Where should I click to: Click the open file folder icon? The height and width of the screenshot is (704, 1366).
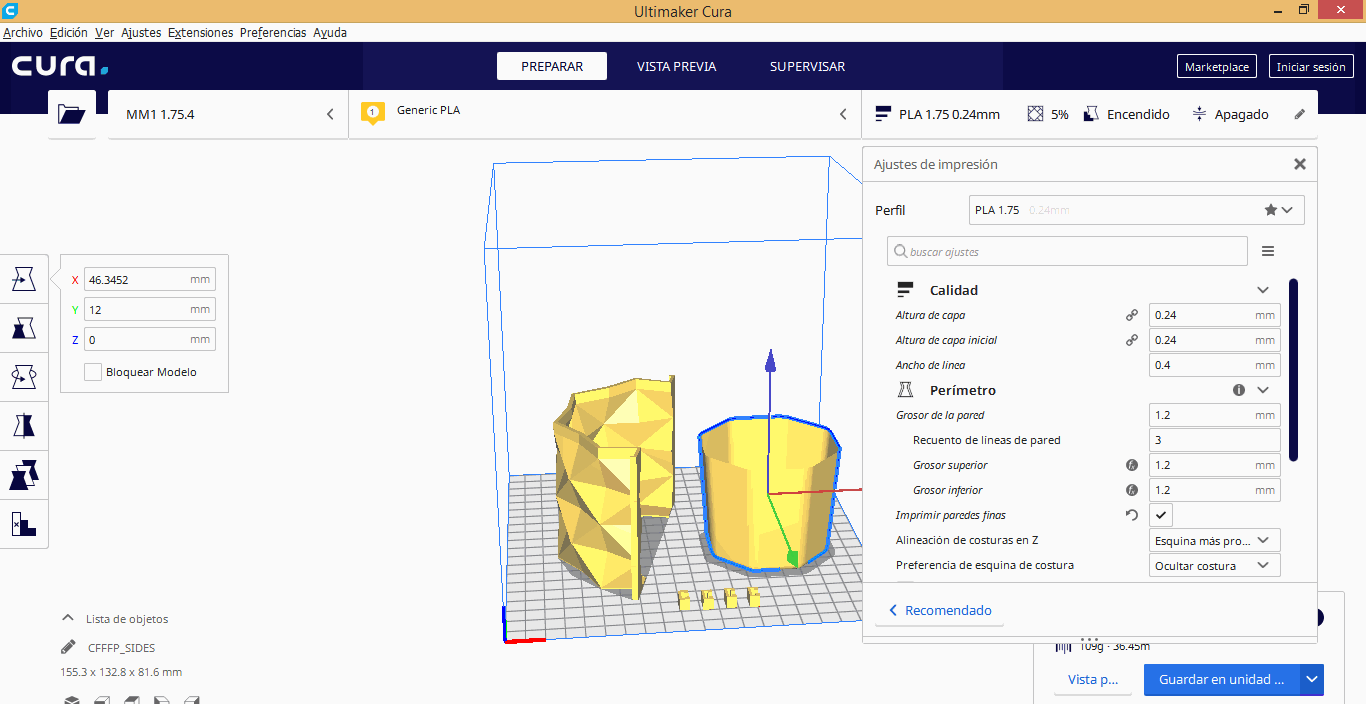tap(72, 114)
